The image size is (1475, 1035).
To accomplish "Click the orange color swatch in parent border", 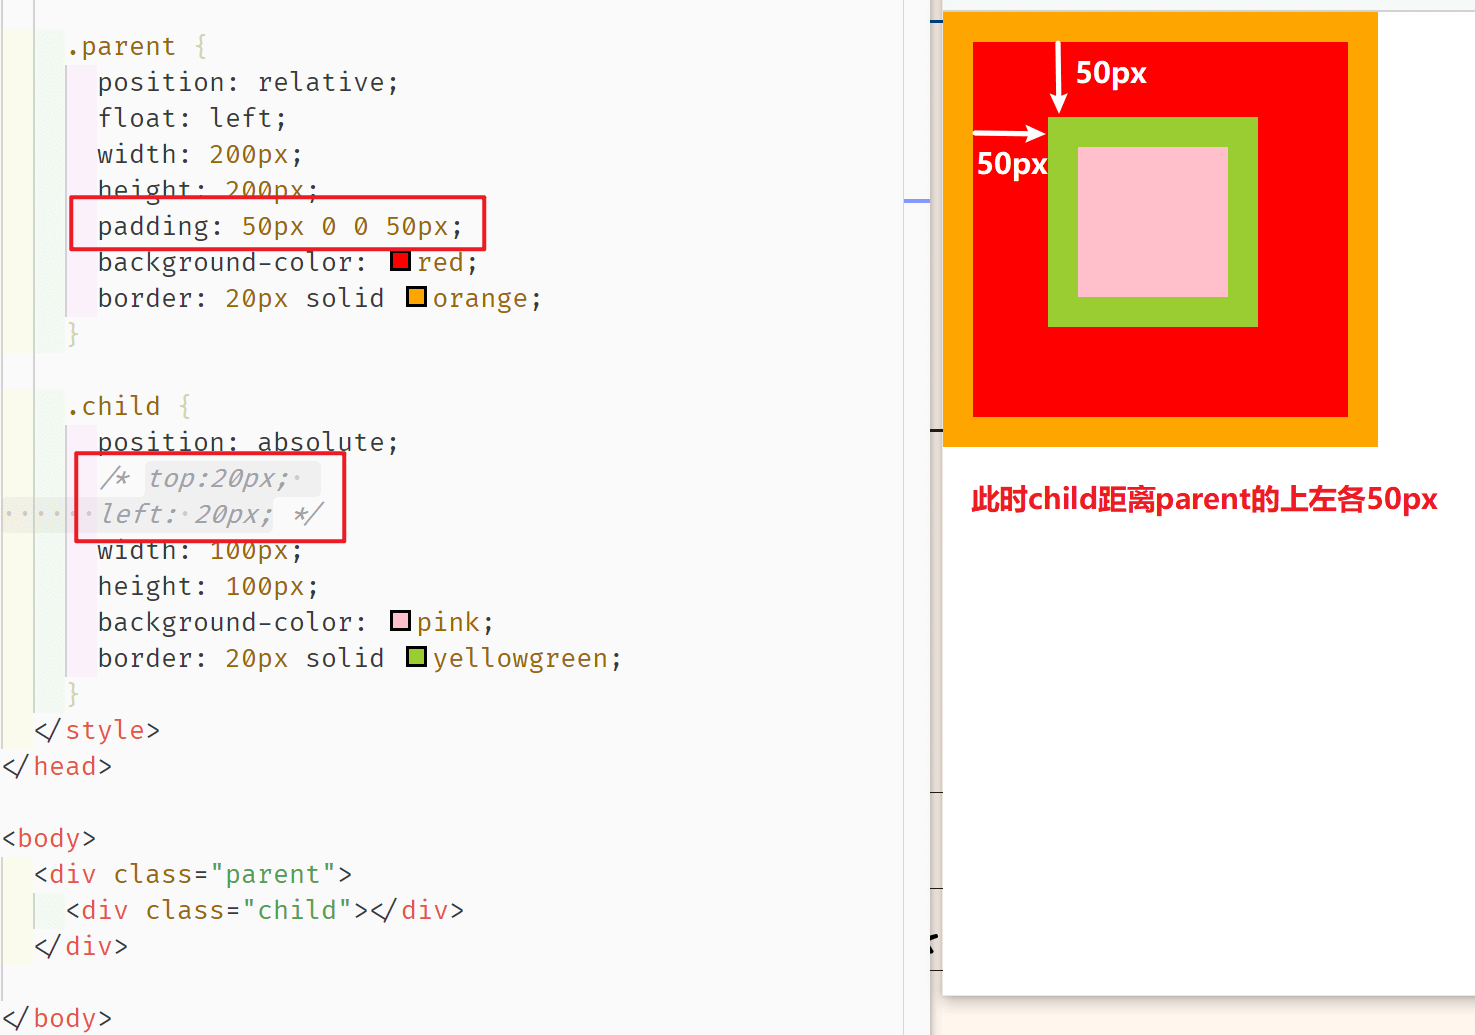I will 417,297.
